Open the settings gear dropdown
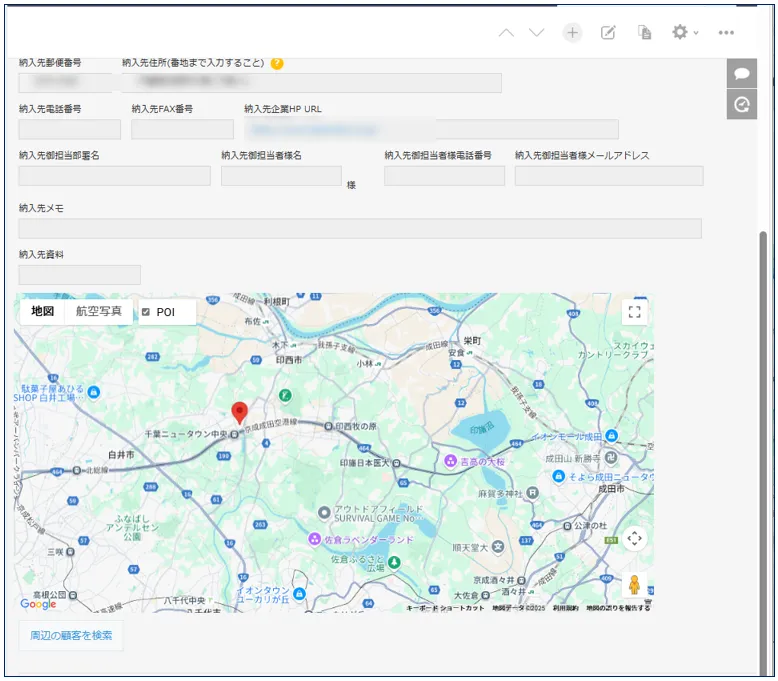The width and height of the screenshot is (778, 681). coord(685,33)
